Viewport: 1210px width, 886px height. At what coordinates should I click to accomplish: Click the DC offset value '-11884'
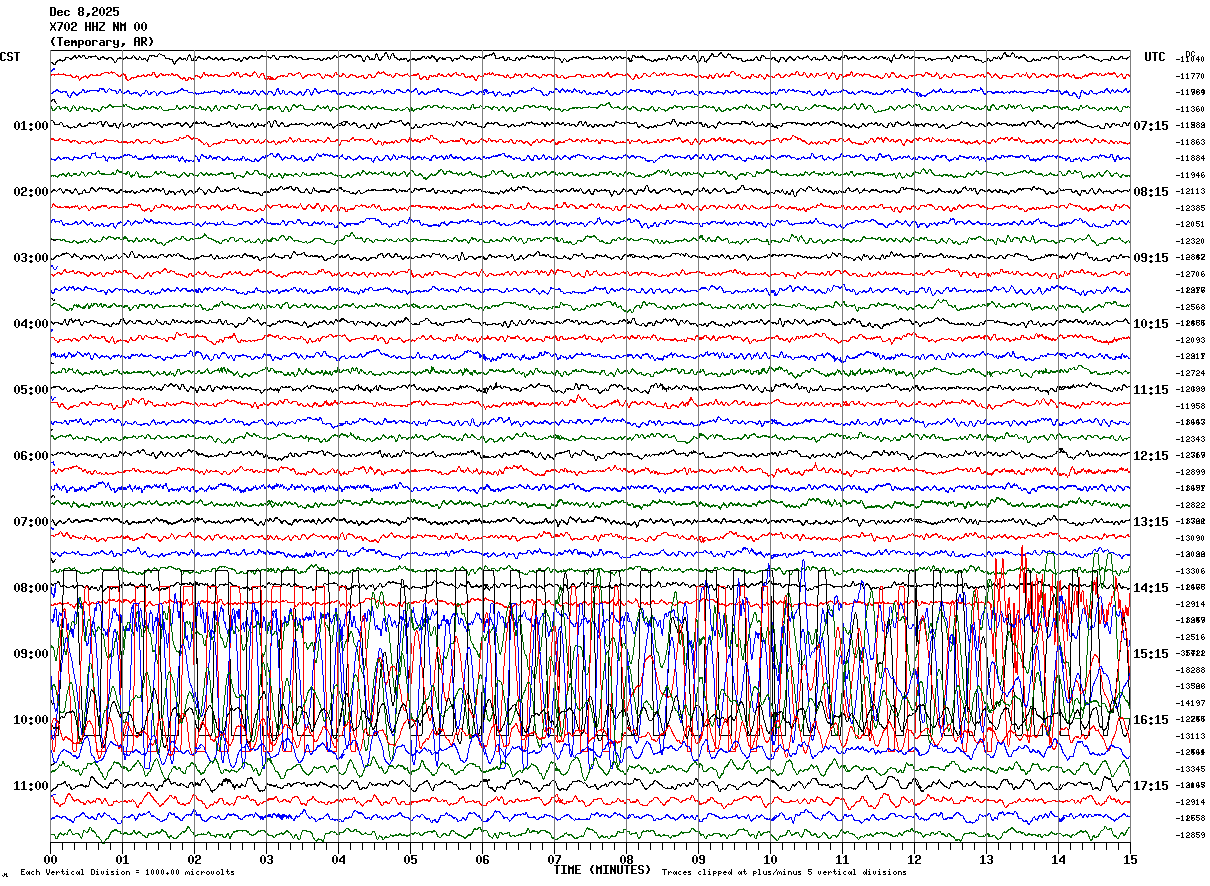click(1190, 159)
